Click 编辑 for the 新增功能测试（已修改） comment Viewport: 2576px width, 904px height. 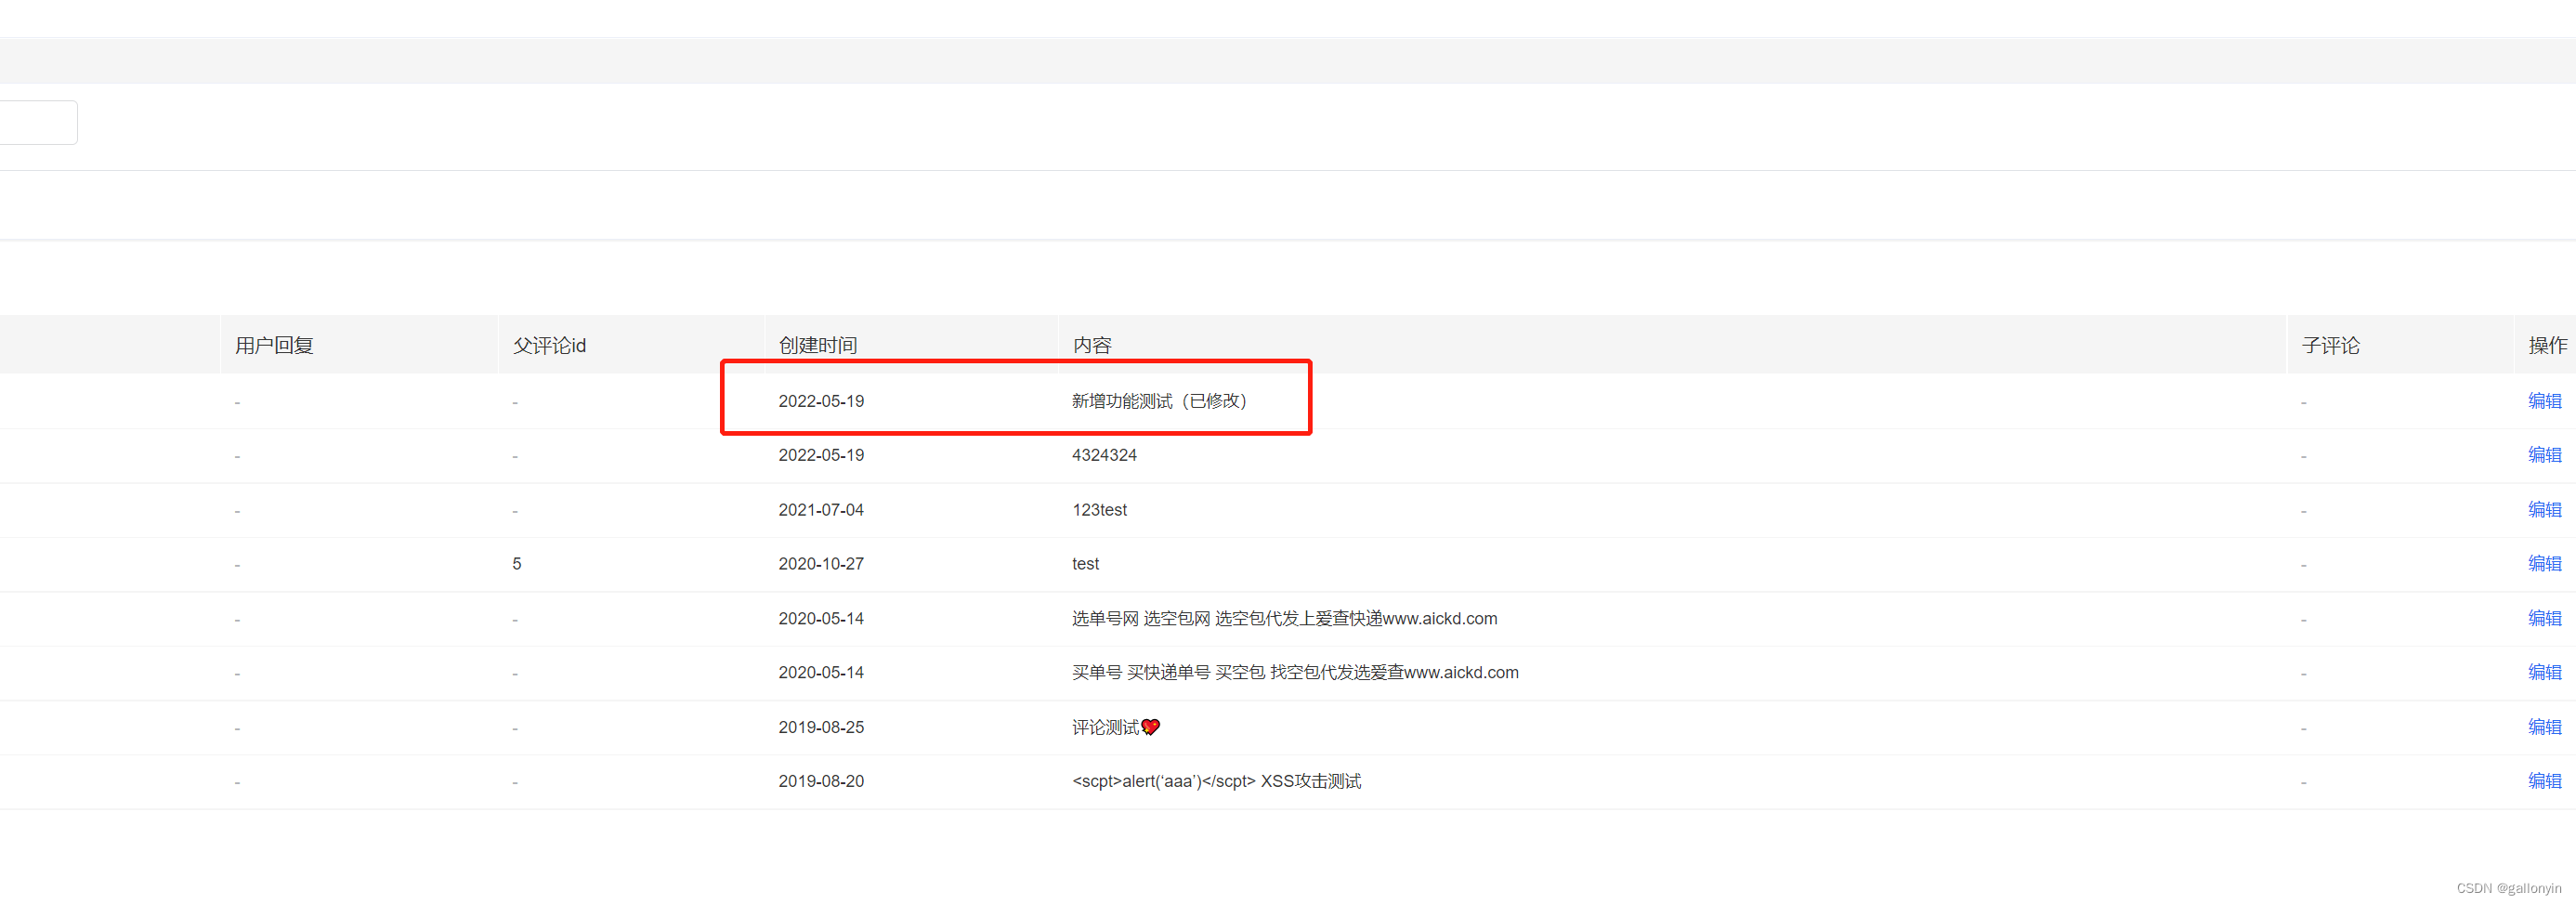pyautogui.click(x=2545, y=400)
